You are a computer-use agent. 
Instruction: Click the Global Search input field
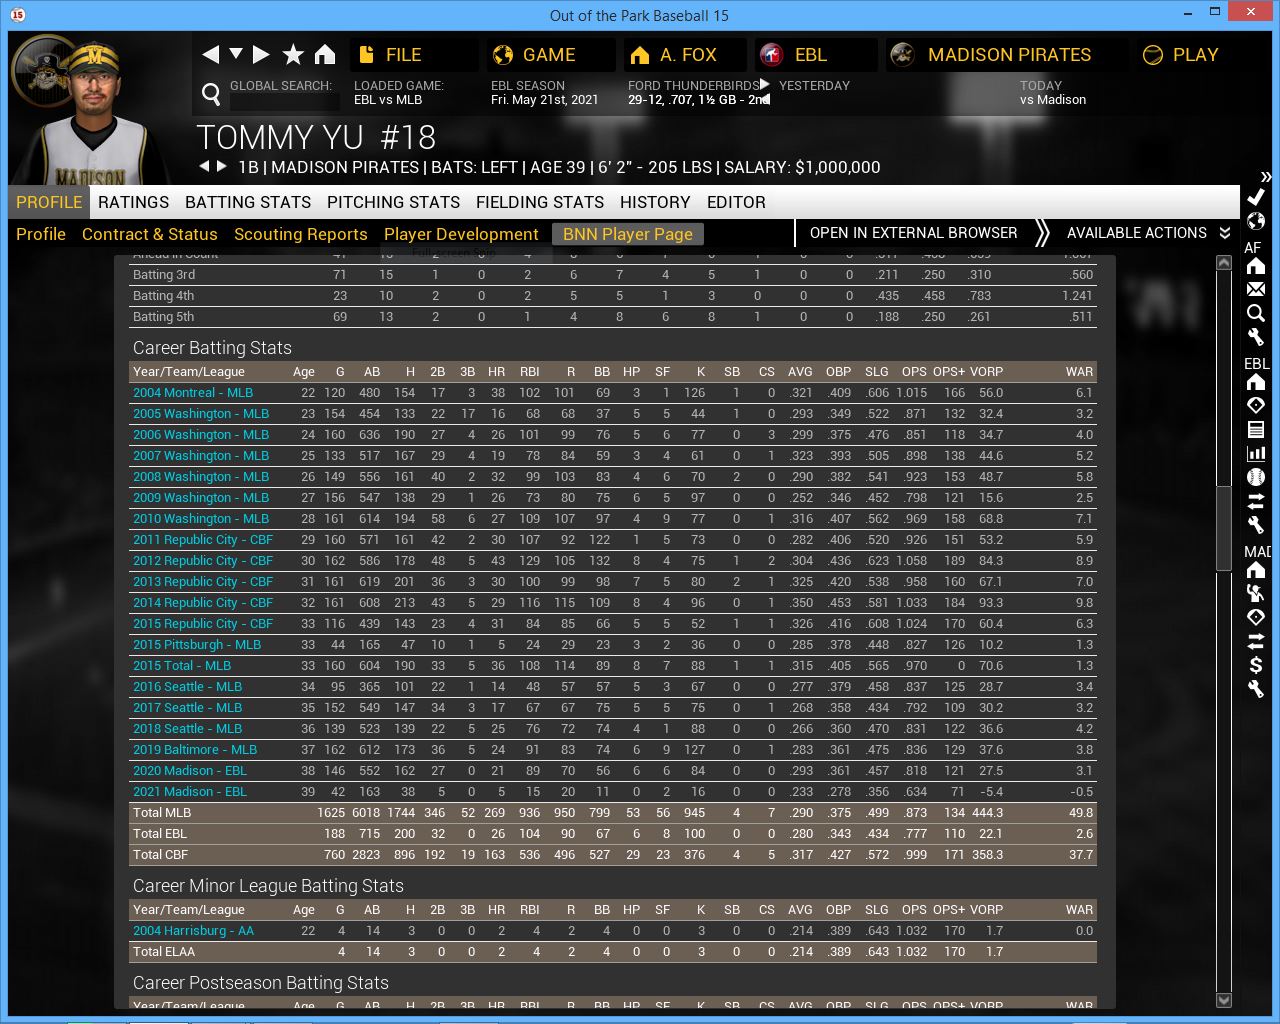pyautogui.click(x=284, y=101)
